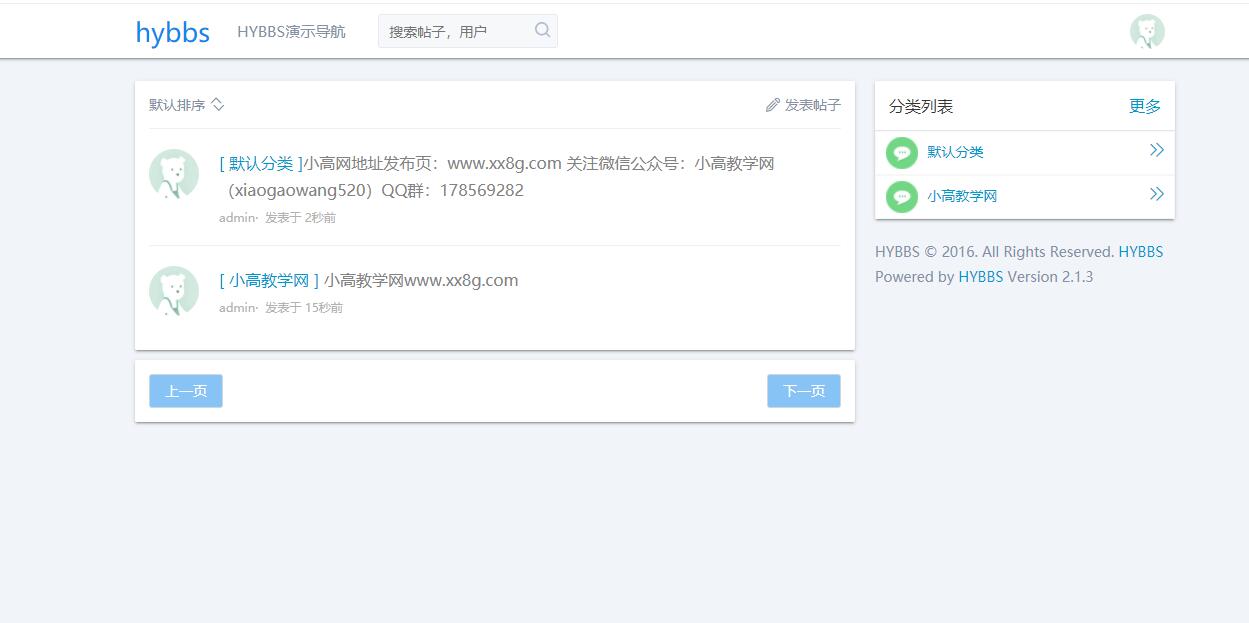Open user avatar in top bar
Screen dimensions: 1249x623
pyautogui.click(x=1147, y=31)
